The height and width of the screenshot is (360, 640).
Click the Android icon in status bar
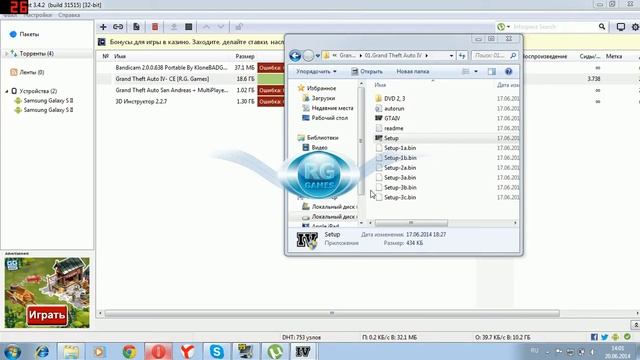pyautogui.click(x=615, y=337)
